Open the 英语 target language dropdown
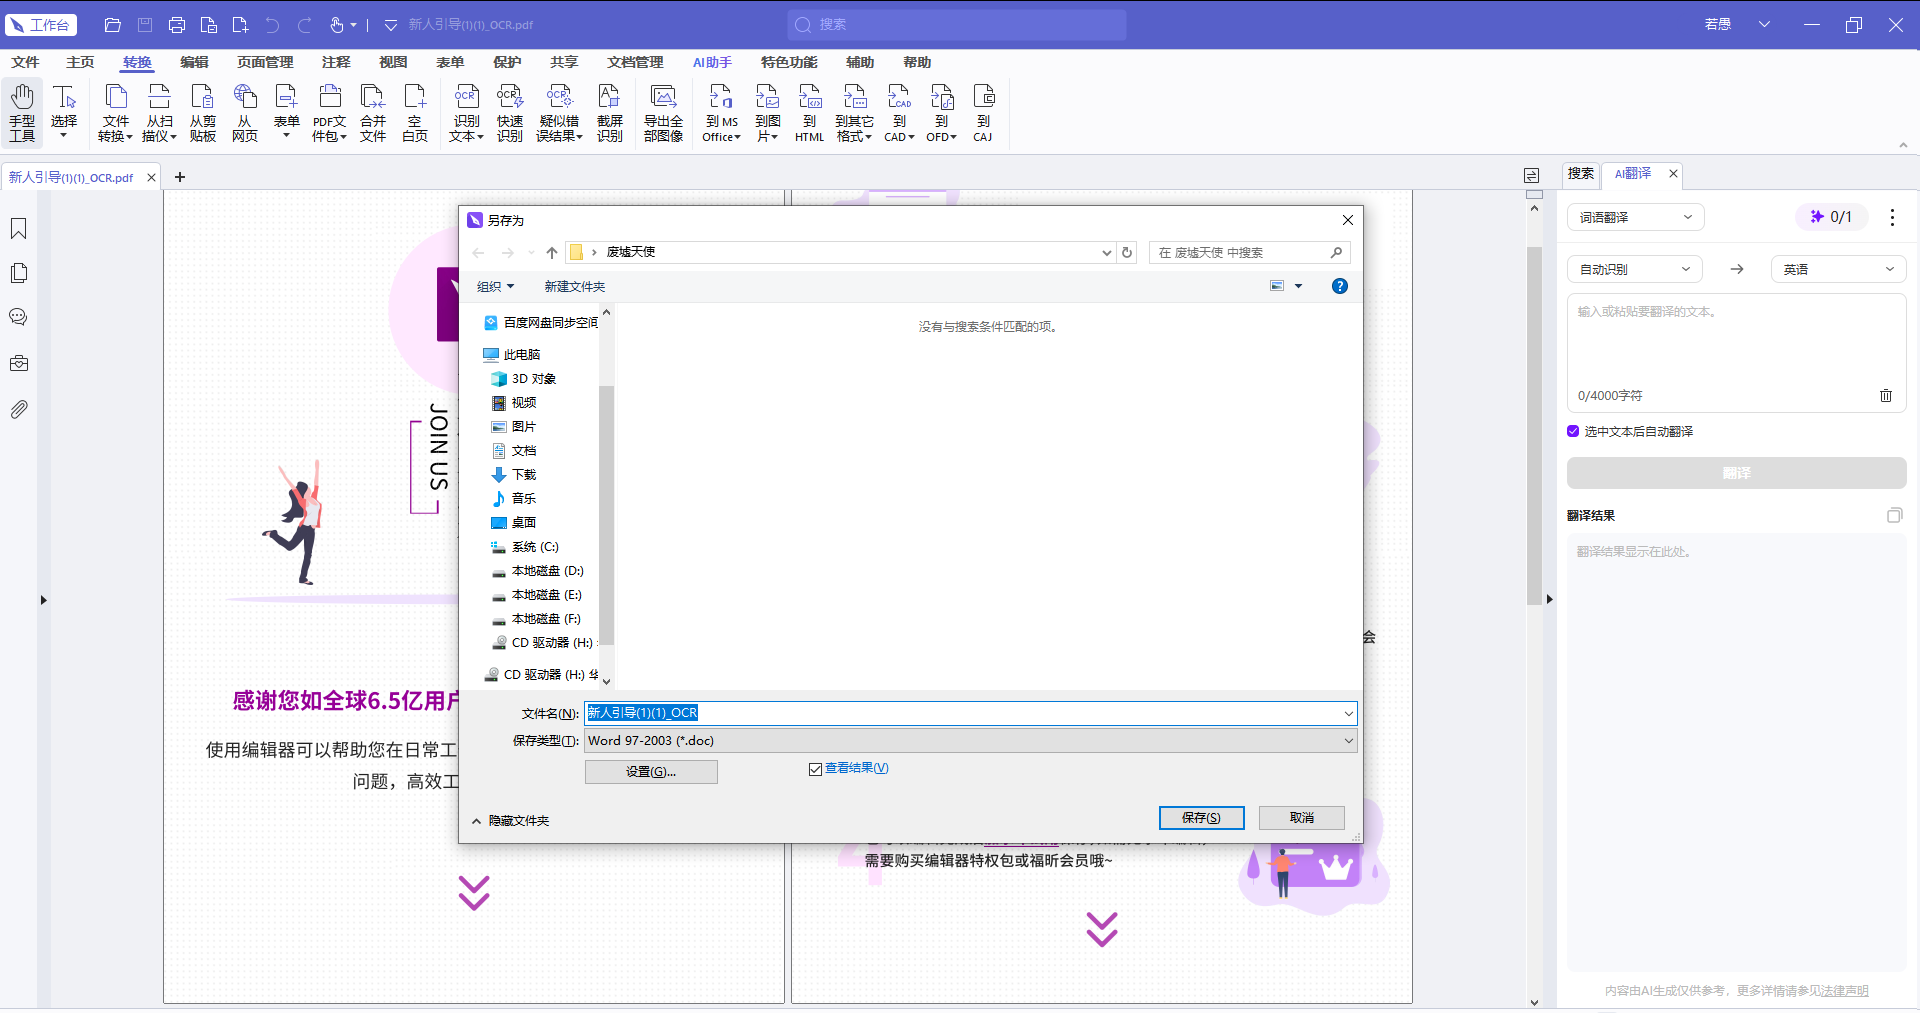 pyautogui.click(x=1838, y=269)
